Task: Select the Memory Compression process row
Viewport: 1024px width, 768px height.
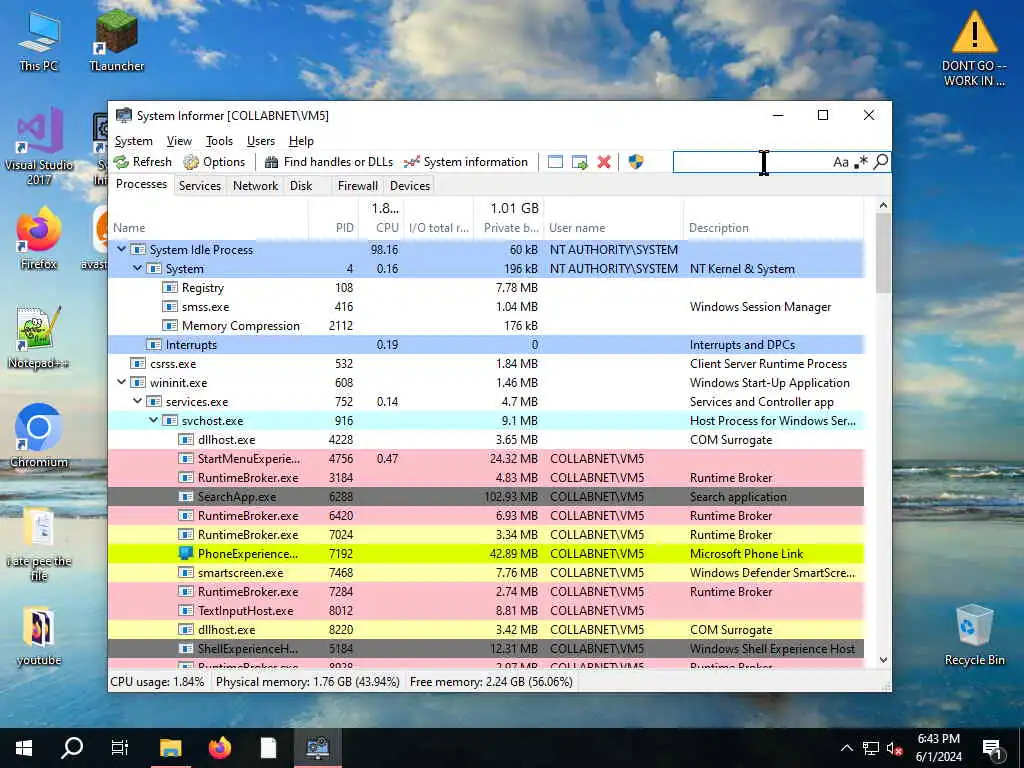Action: (486, 326)
